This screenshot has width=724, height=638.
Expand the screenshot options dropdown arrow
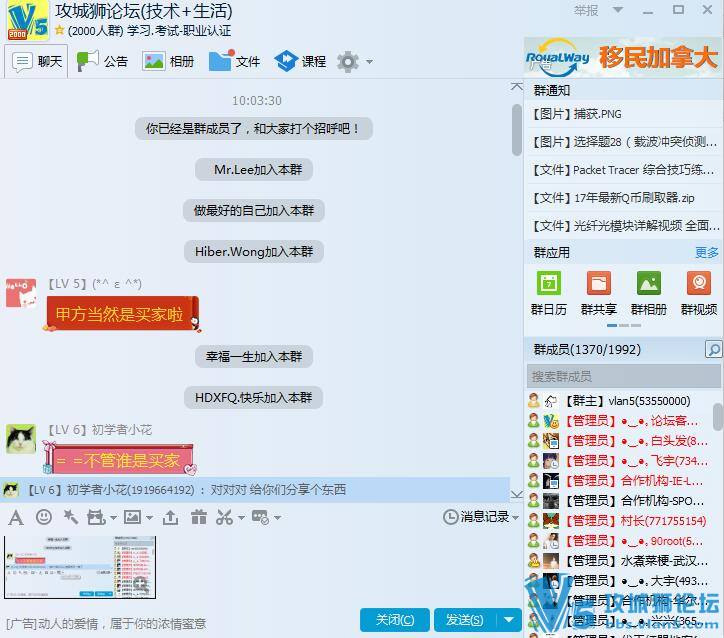click(241, 518)
